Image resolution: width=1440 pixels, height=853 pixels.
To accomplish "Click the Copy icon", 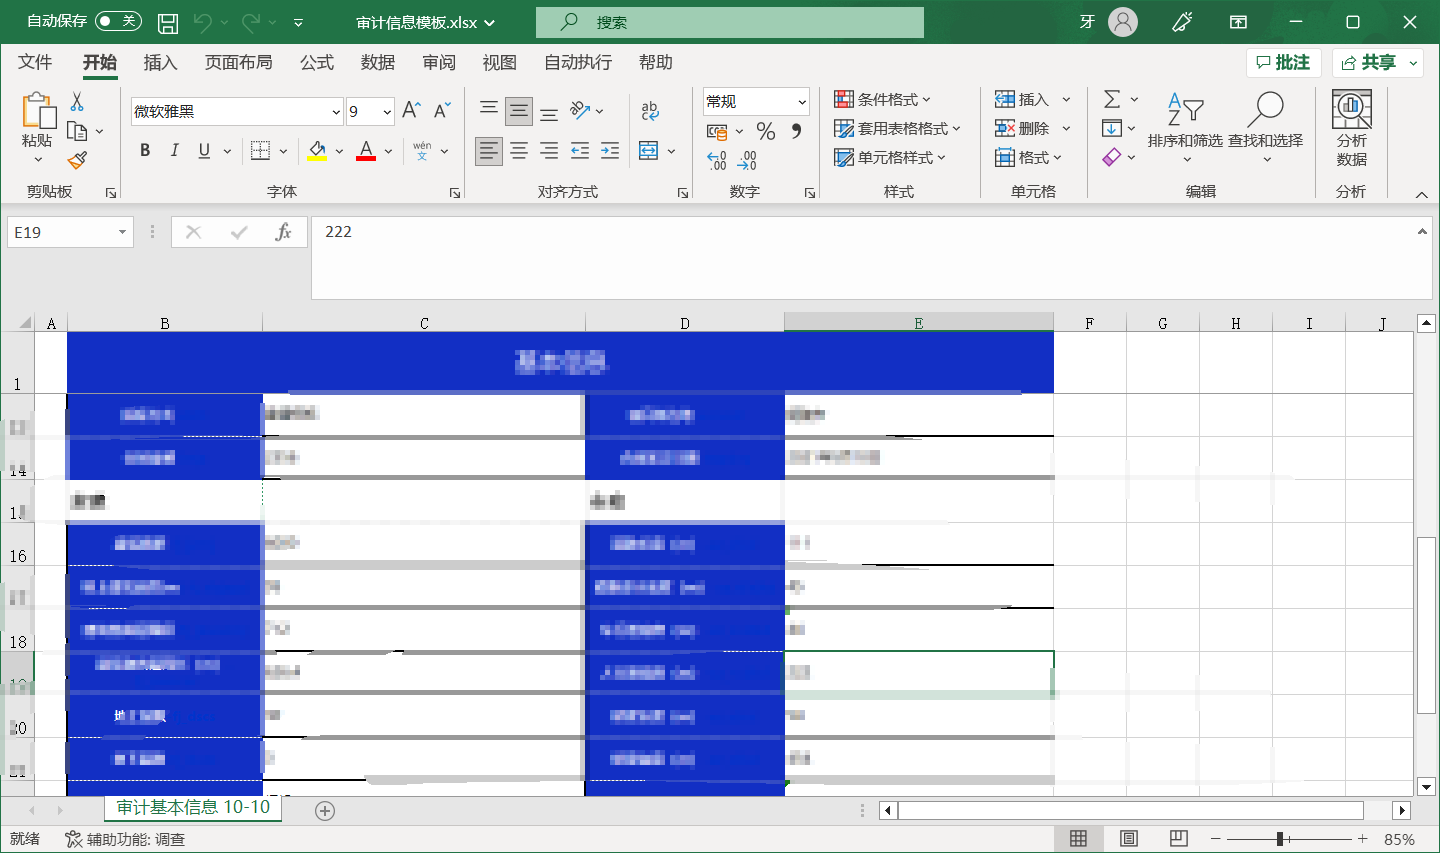I will (x=77, y=131).
